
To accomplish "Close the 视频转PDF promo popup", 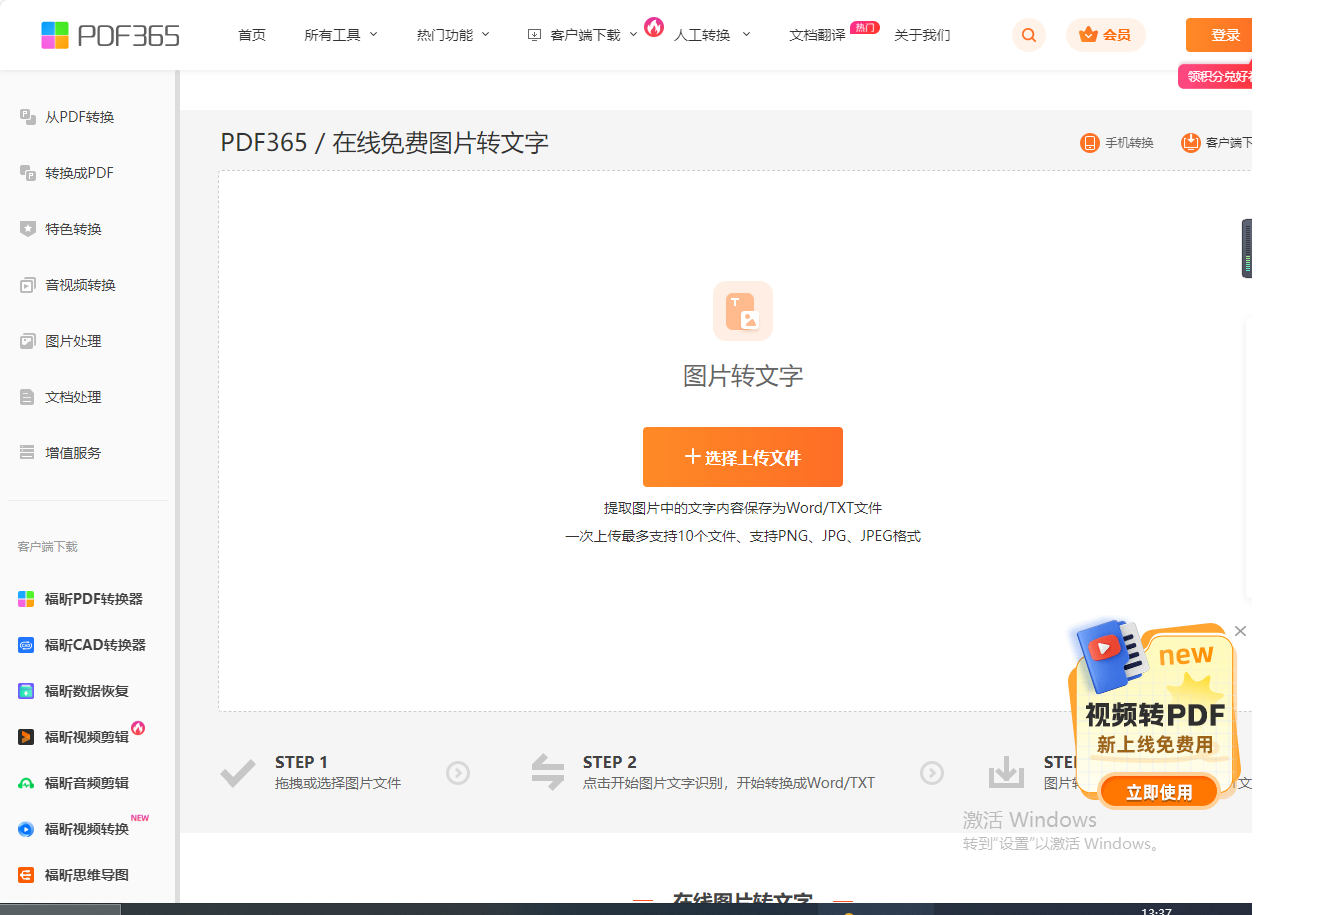I will 1240,631.
